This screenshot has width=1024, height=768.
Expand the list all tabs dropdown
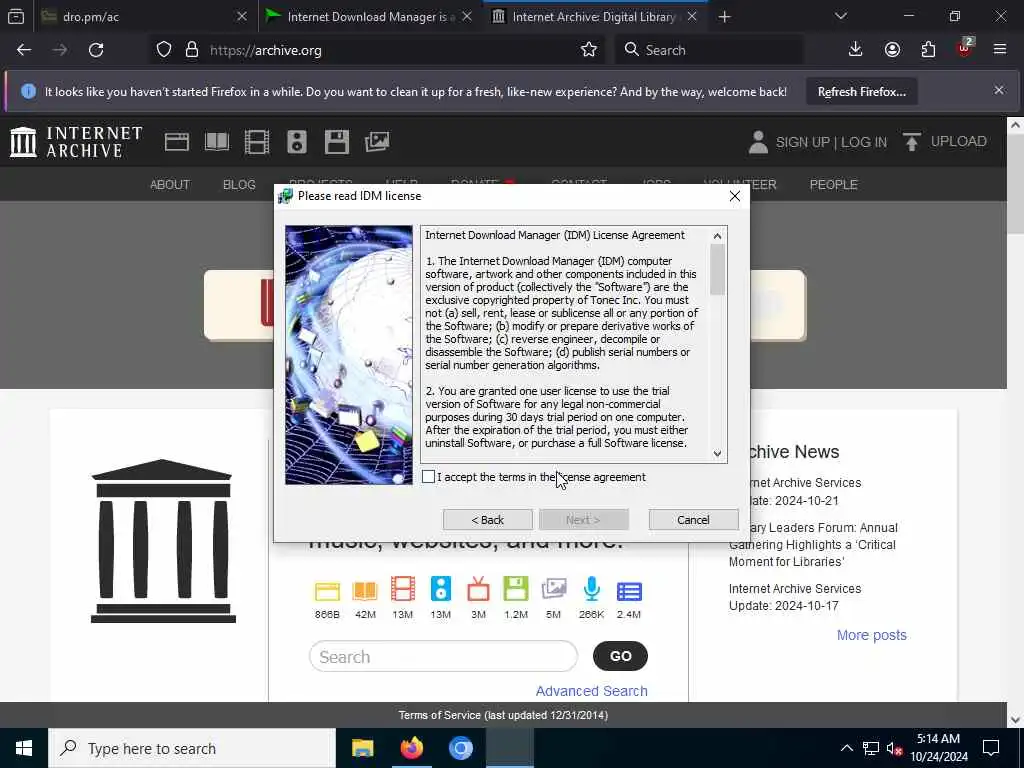(841, 16)
